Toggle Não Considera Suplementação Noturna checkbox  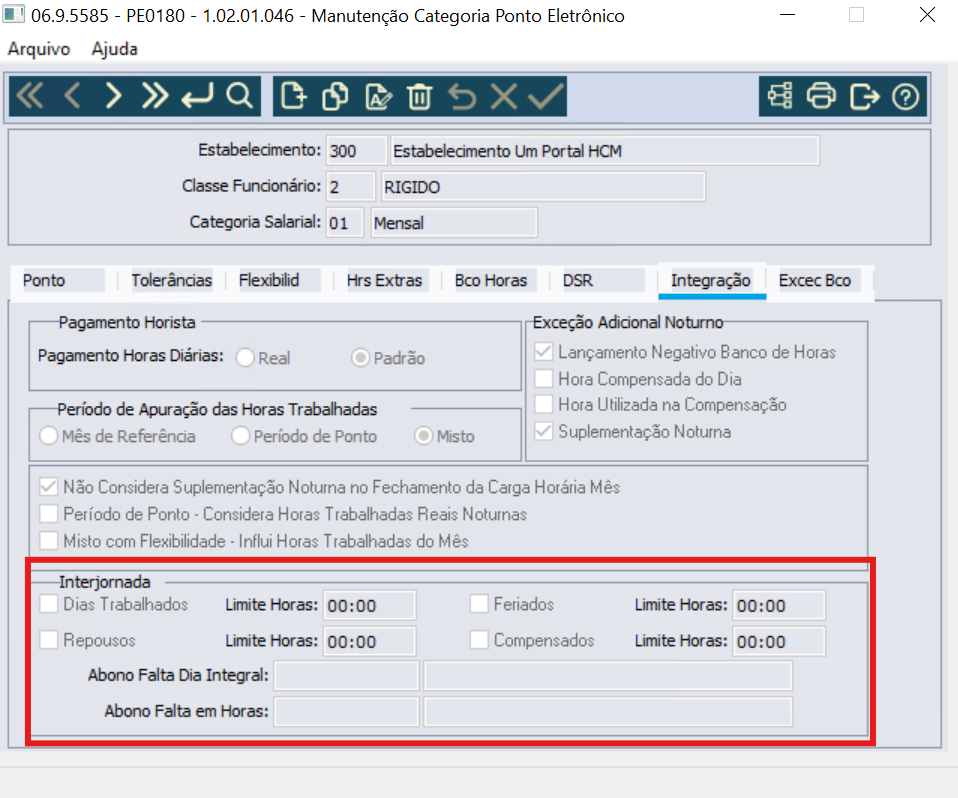(x=48, y=487)
